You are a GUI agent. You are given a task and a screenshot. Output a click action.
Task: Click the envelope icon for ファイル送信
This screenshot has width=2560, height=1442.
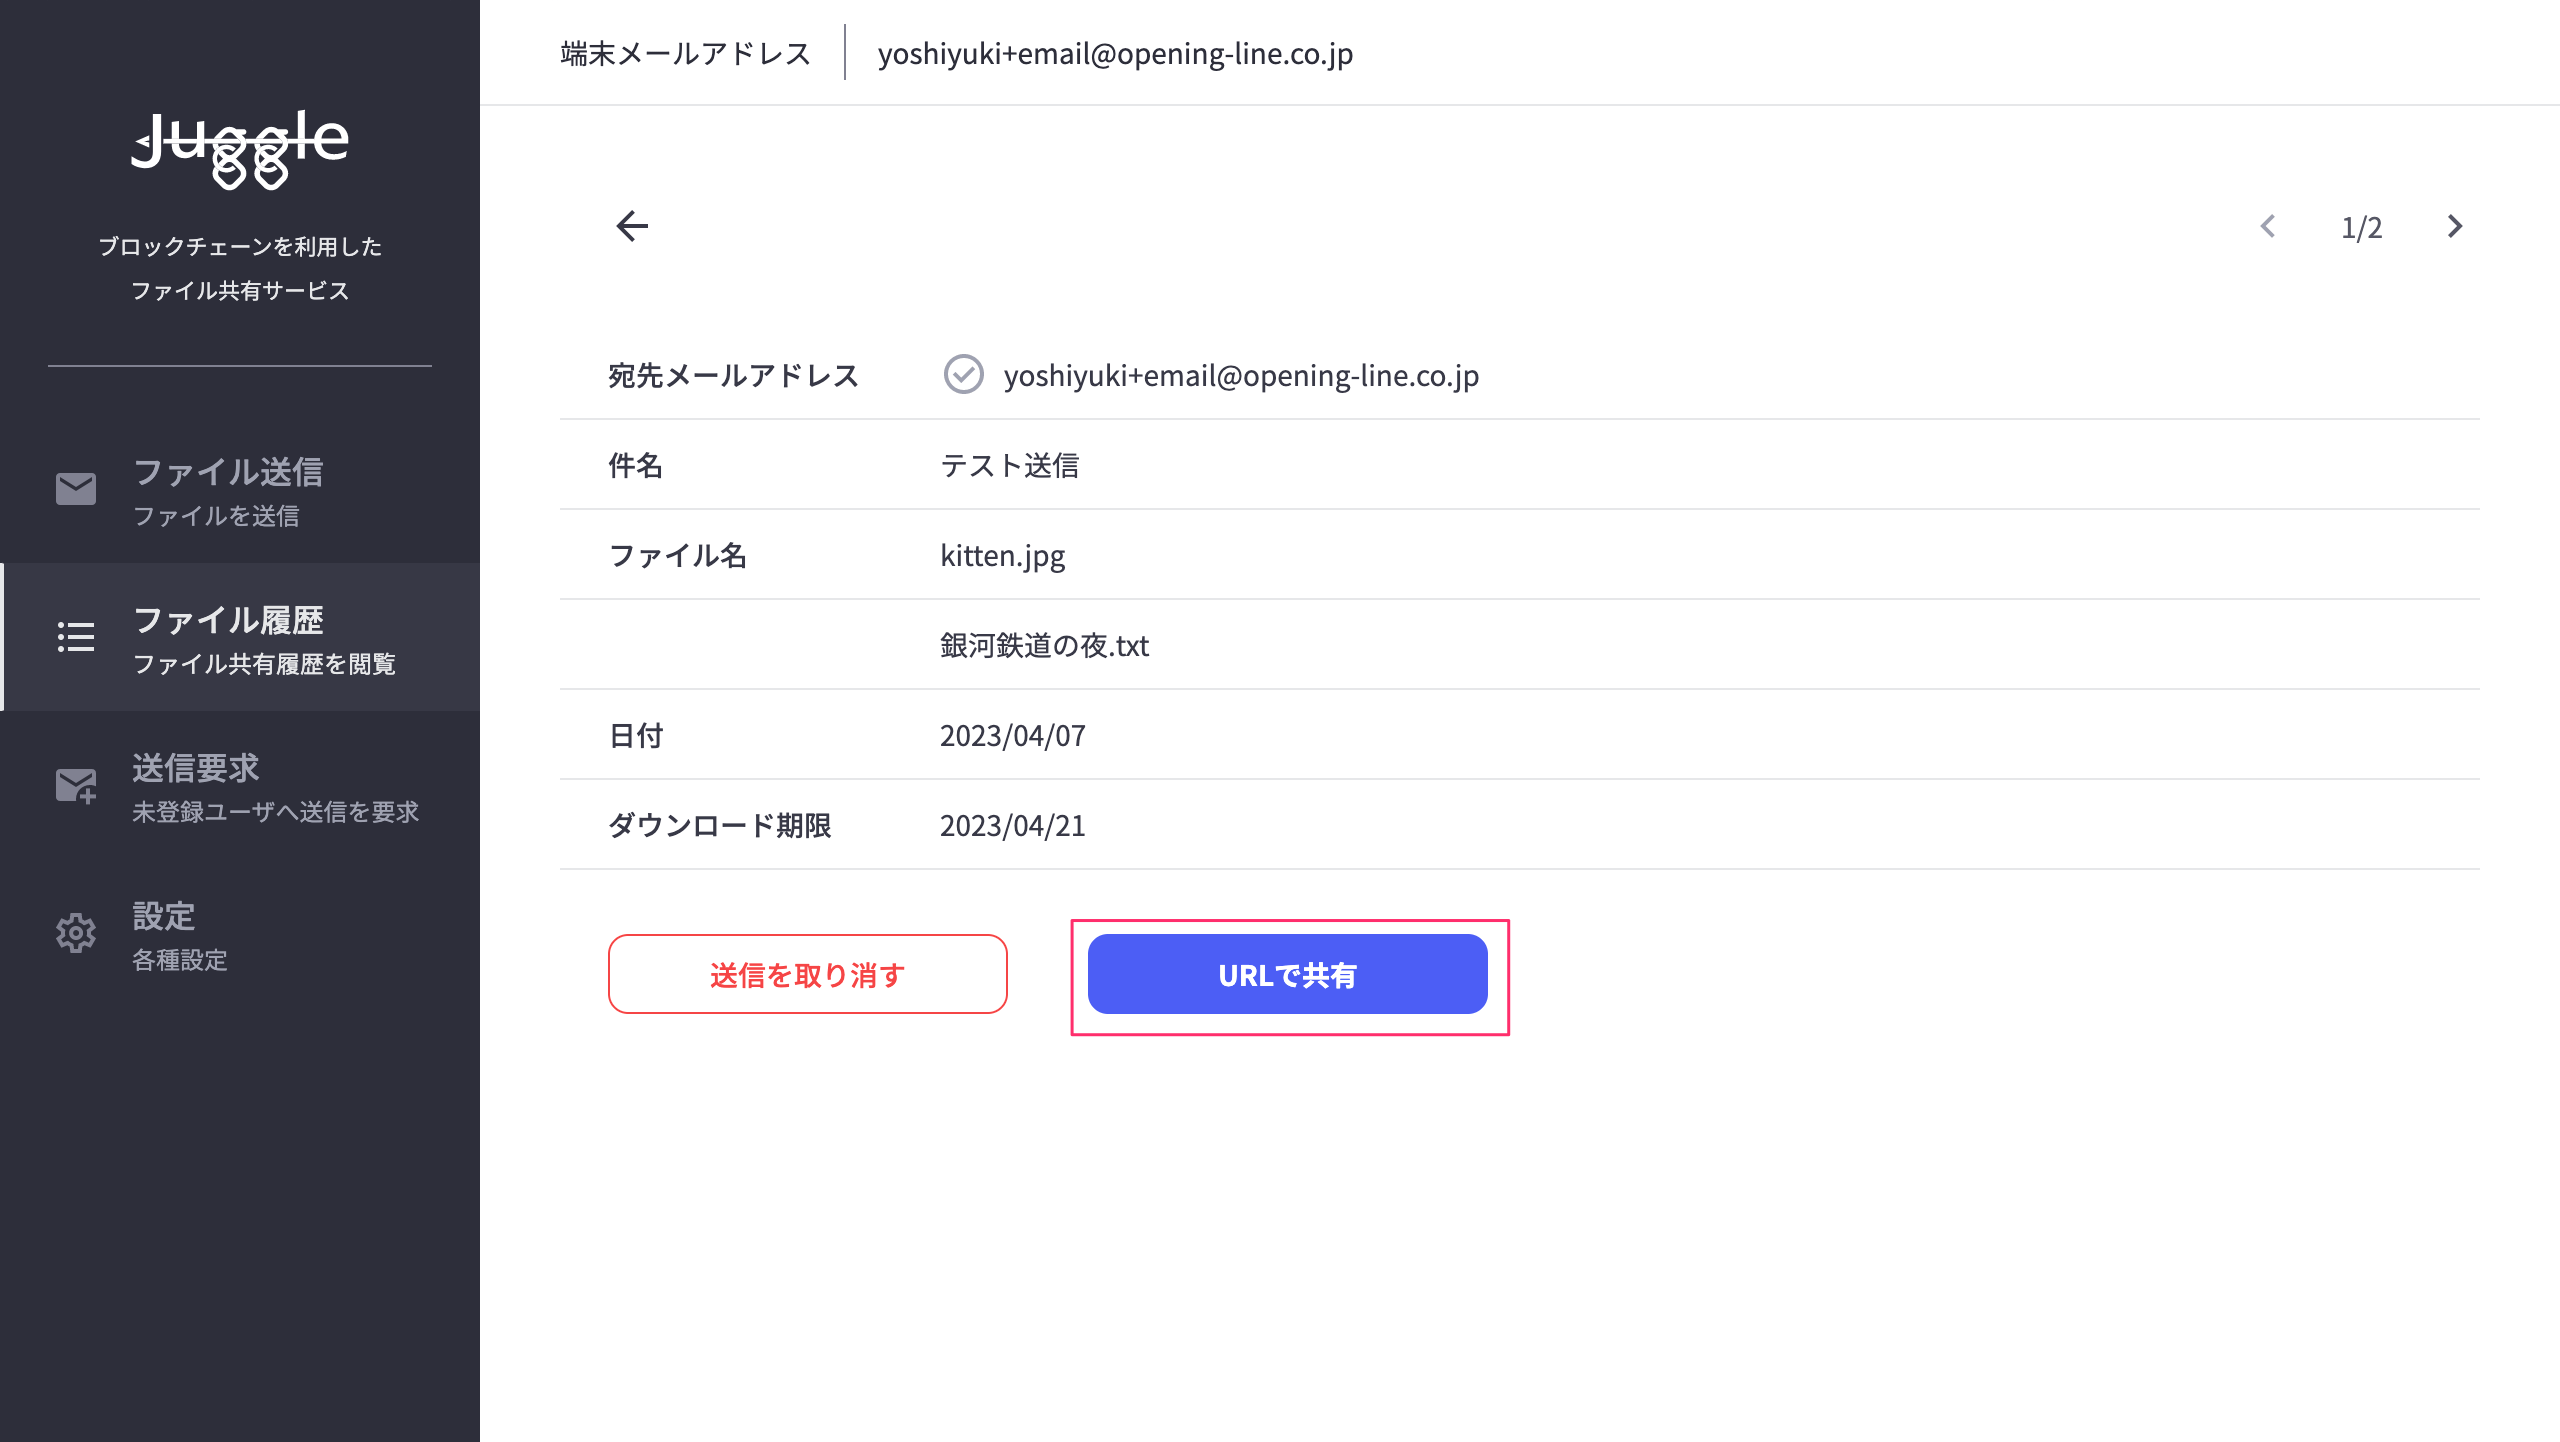[x=76, y=489]
